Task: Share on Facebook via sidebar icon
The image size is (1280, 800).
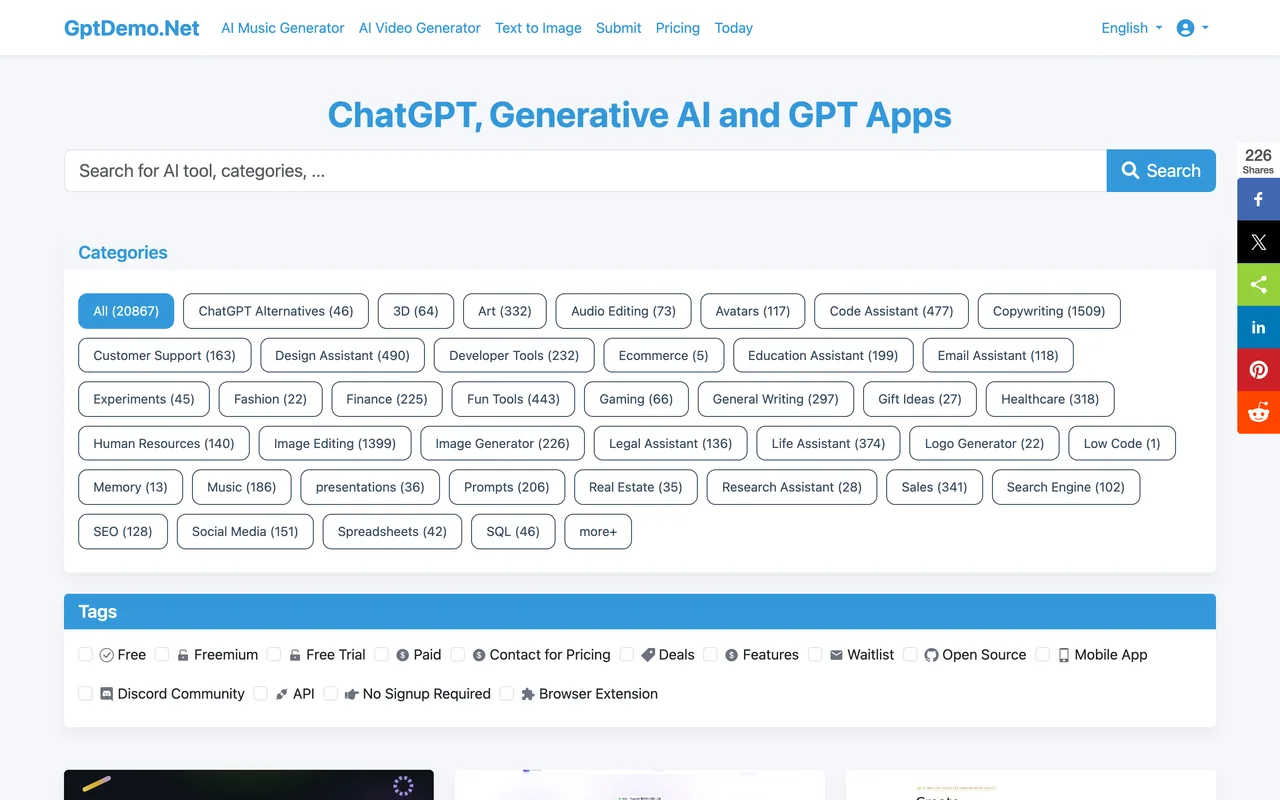Action: pos(1259,199)
